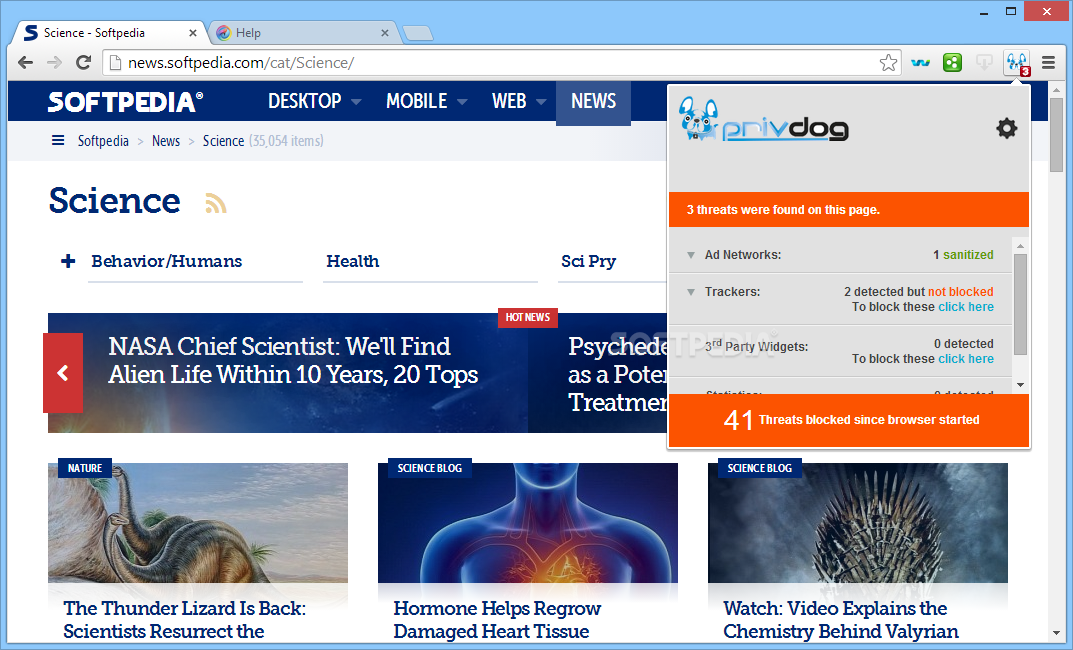Click PrivDog panel scroll up arrow
1073x650 pixels.
click(1020, 246)
